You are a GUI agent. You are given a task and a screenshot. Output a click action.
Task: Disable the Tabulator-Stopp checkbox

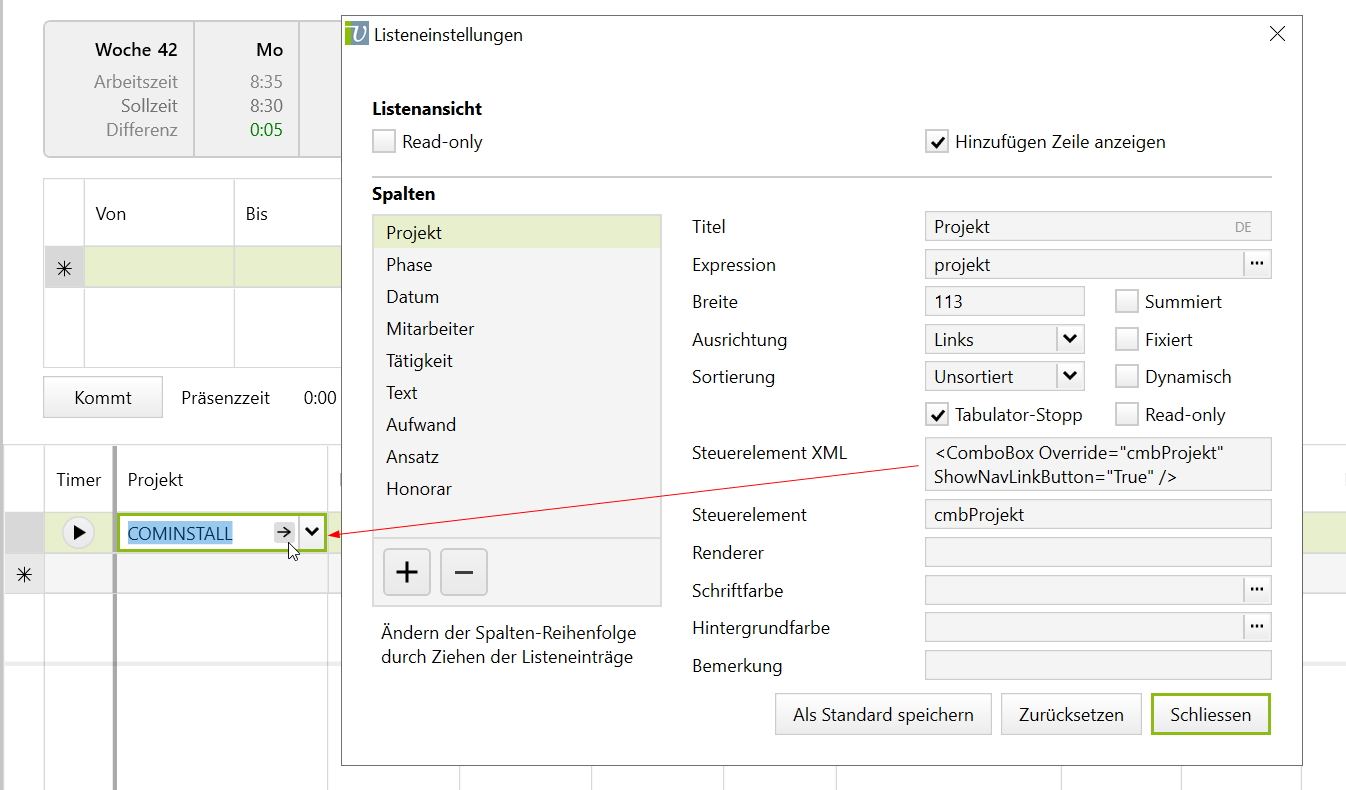937,414
